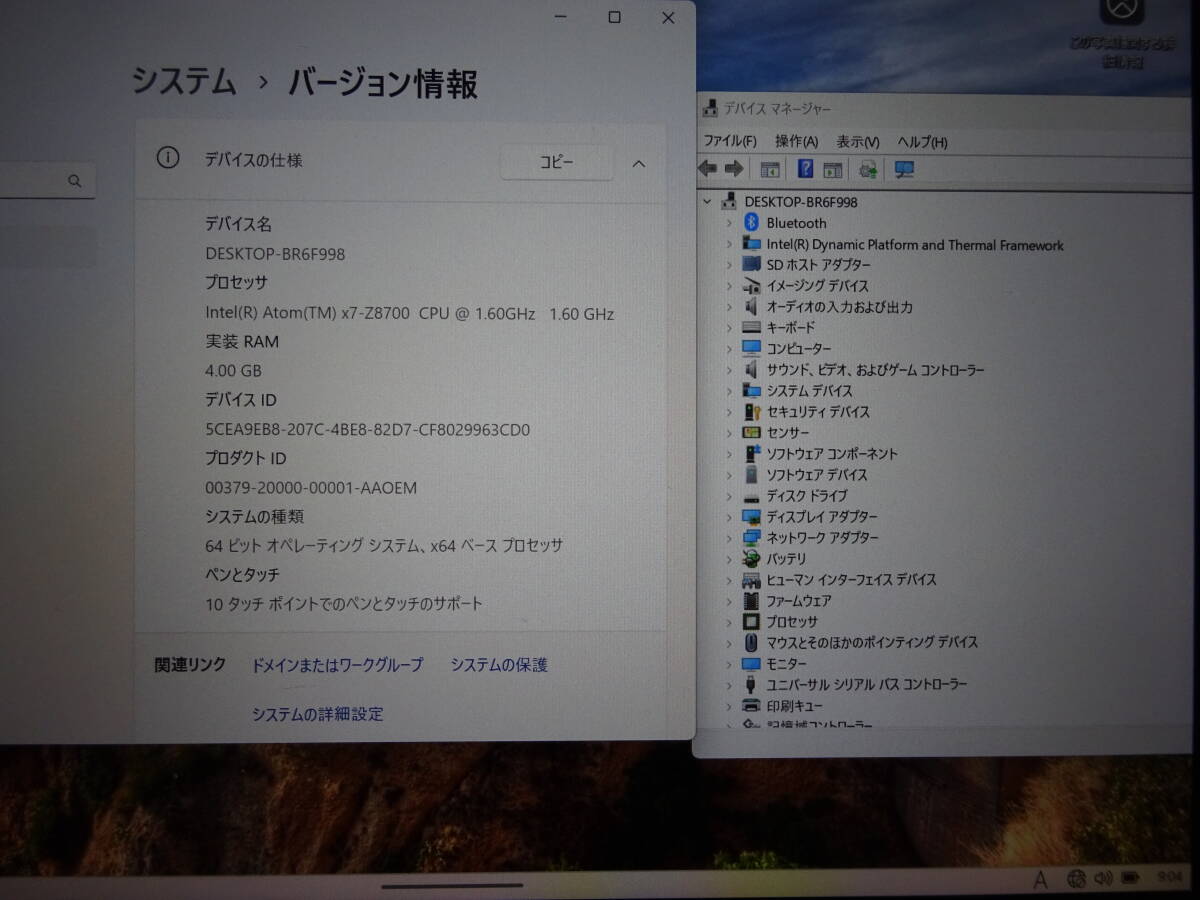Screen dimensions: 1200x900
Task: Expand the Bluetooth category
Action: coord(729,223)
